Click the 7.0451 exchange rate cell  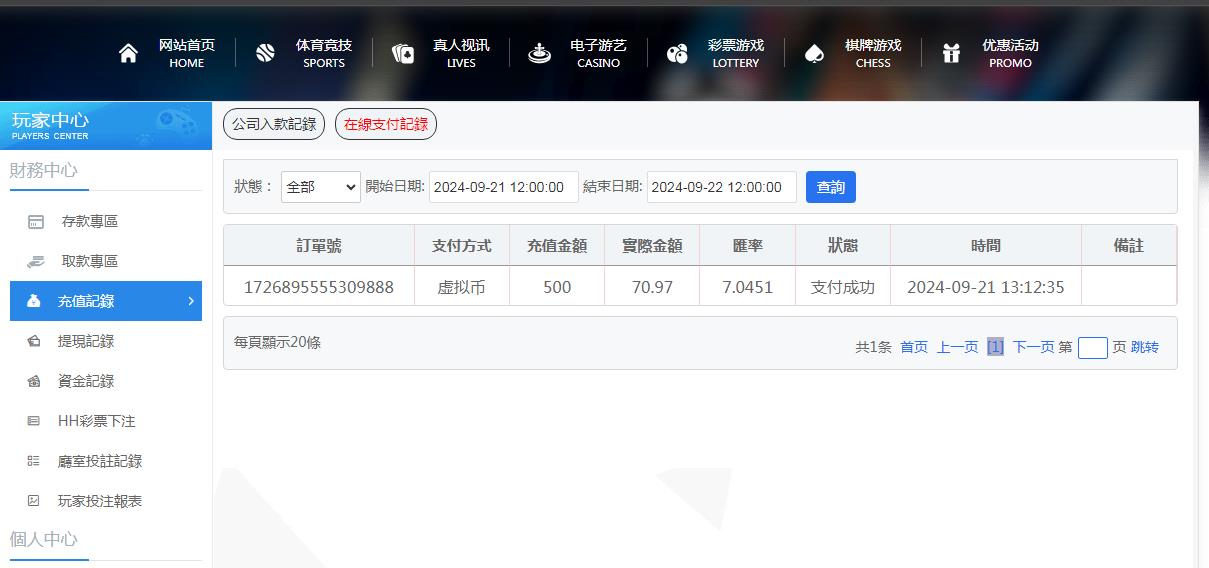coord(747,287)
